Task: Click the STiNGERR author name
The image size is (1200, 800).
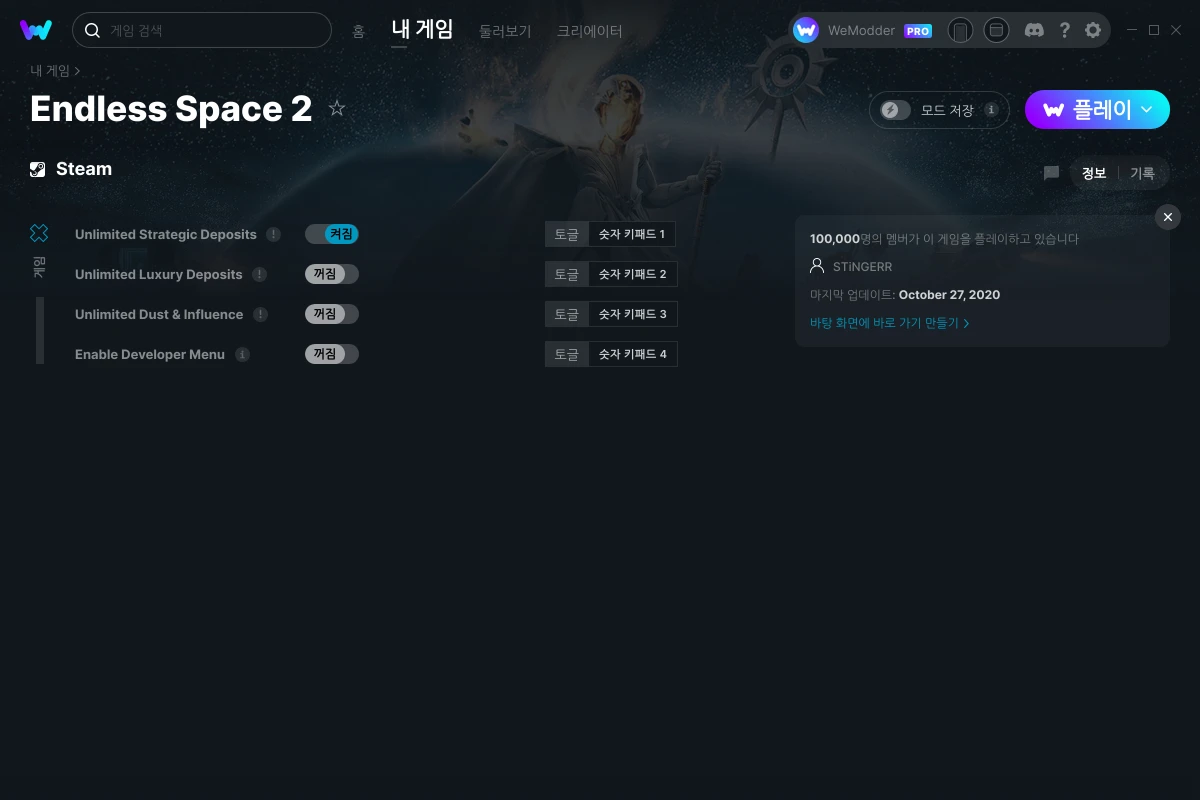Action: coord(862,267)
